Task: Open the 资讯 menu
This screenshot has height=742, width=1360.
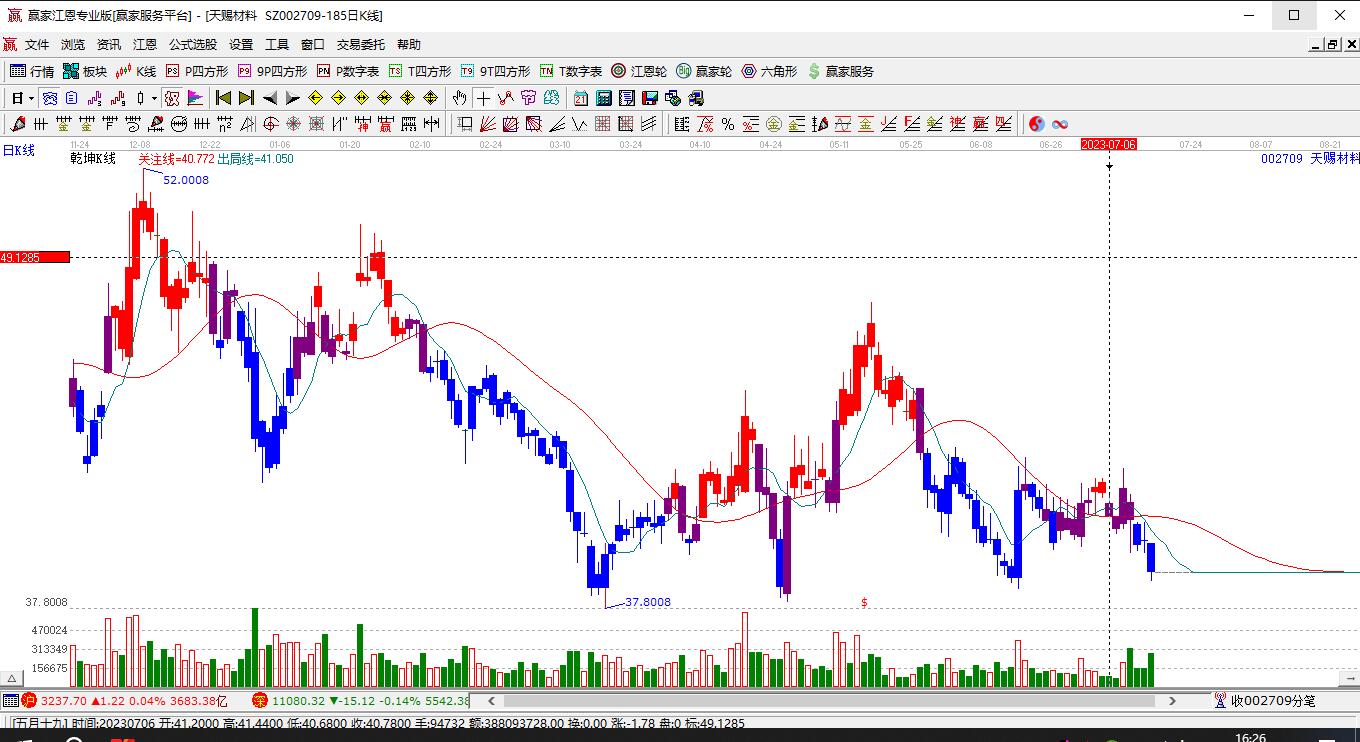Action: point(109,44)
